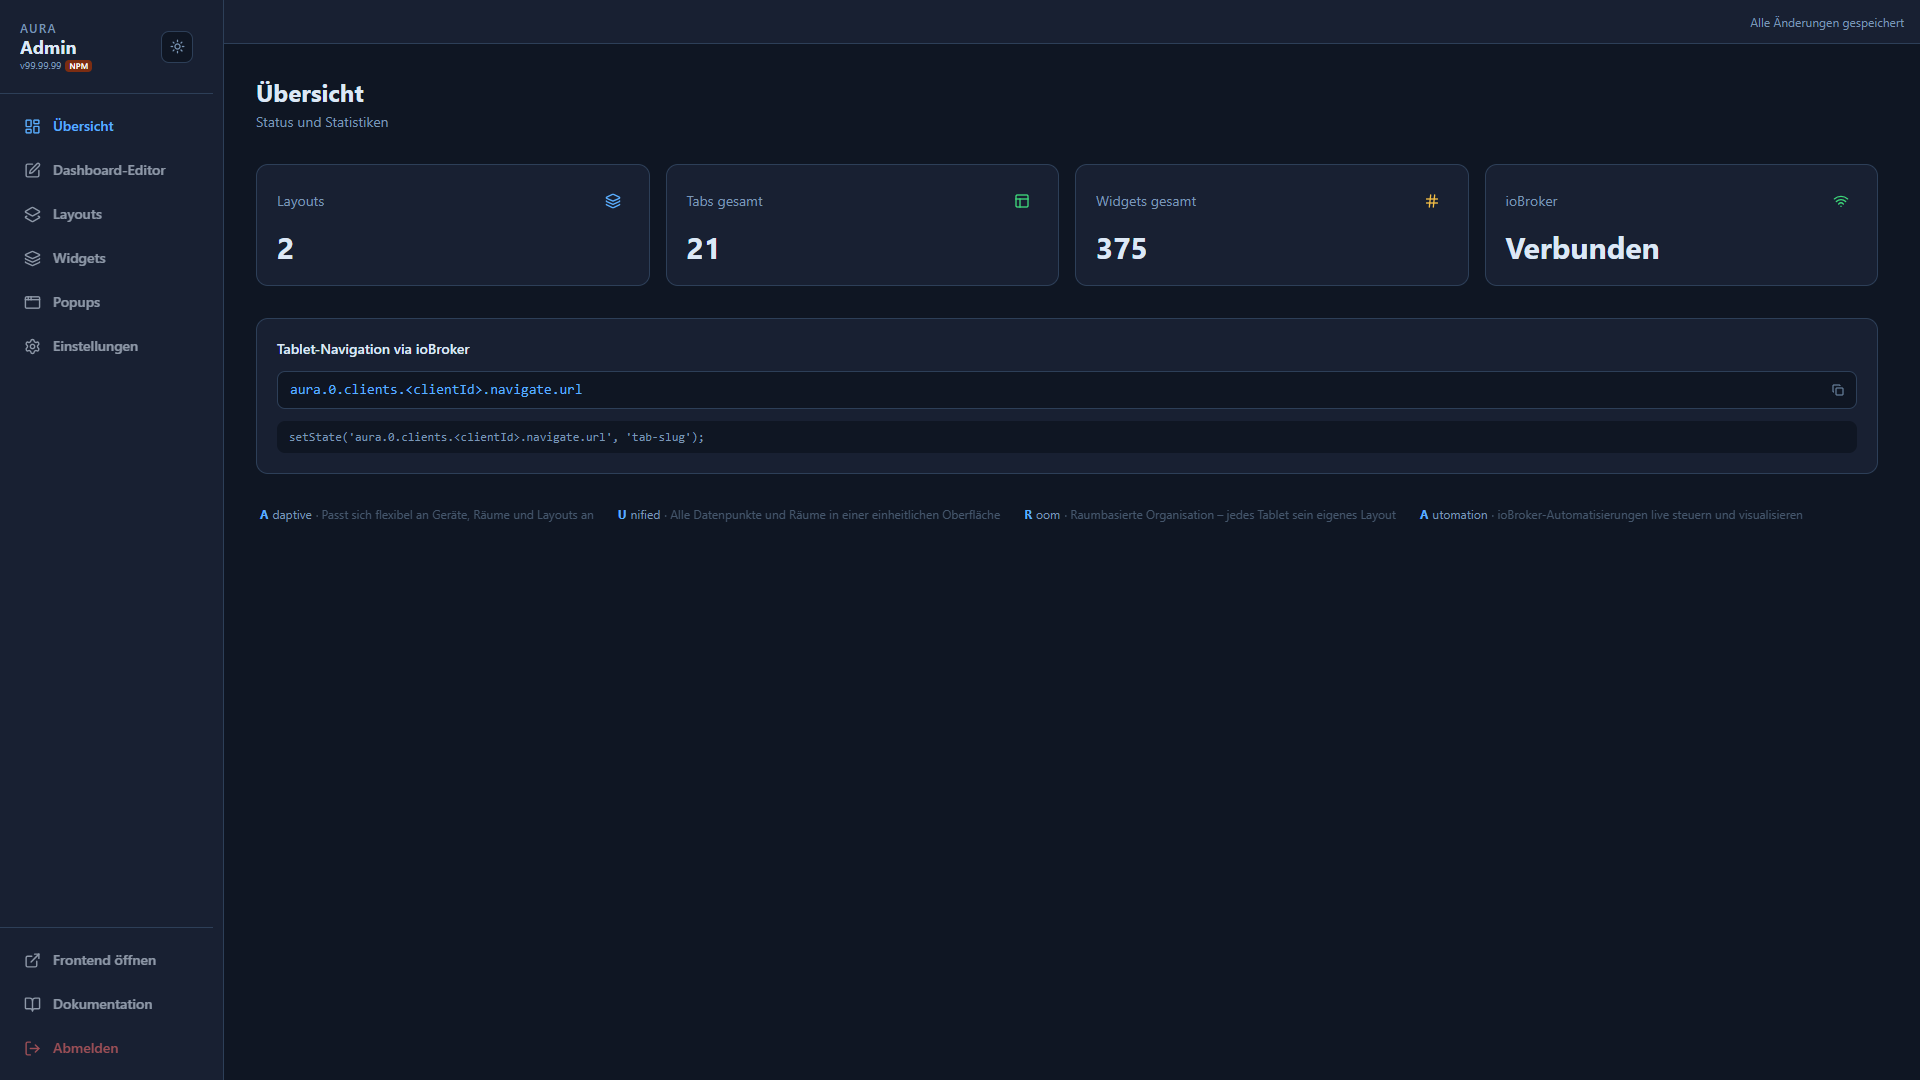Open the frontend via Frontend öffnen
Viewport: 1920px width, 1080px height.
click(x=106, y=960)
